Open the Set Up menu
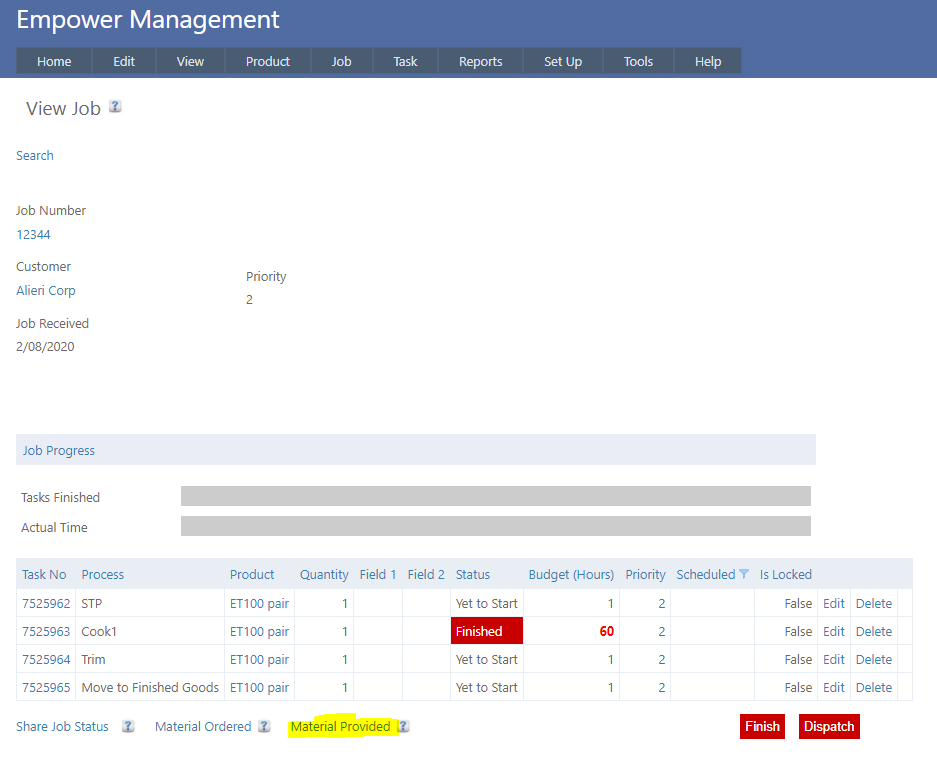 tap(562, 61)
